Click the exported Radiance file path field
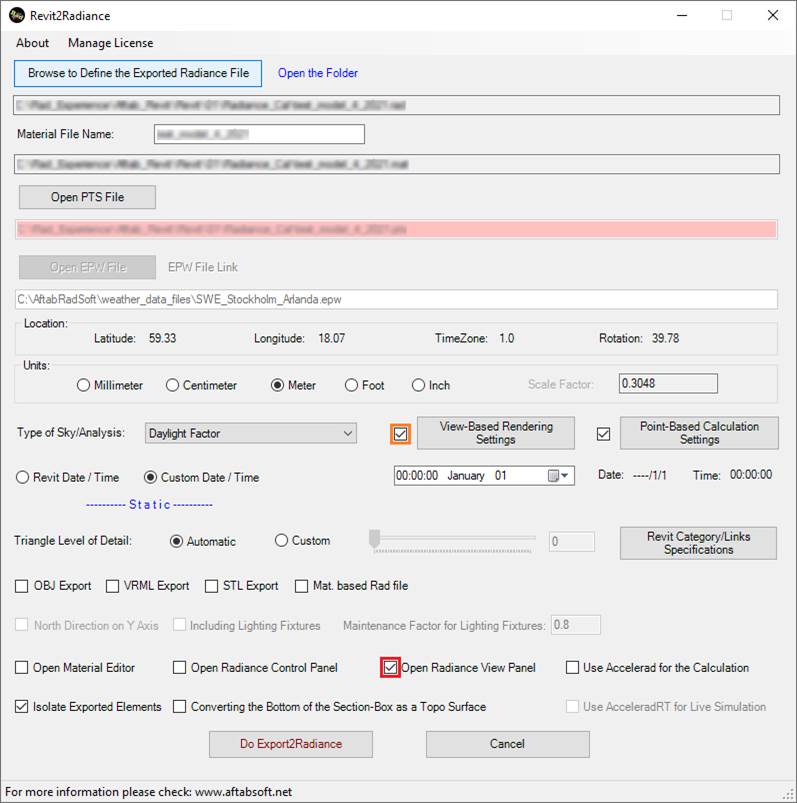This screenshot has width=797, height=803. pyautogui.click(x=396, y=105)
